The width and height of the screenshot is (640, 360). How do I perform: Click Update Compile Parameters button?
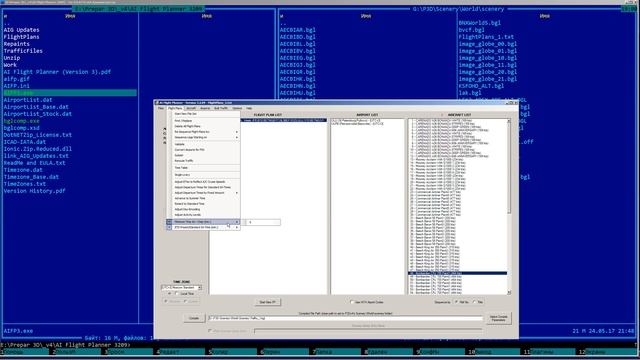pos(498,318)
